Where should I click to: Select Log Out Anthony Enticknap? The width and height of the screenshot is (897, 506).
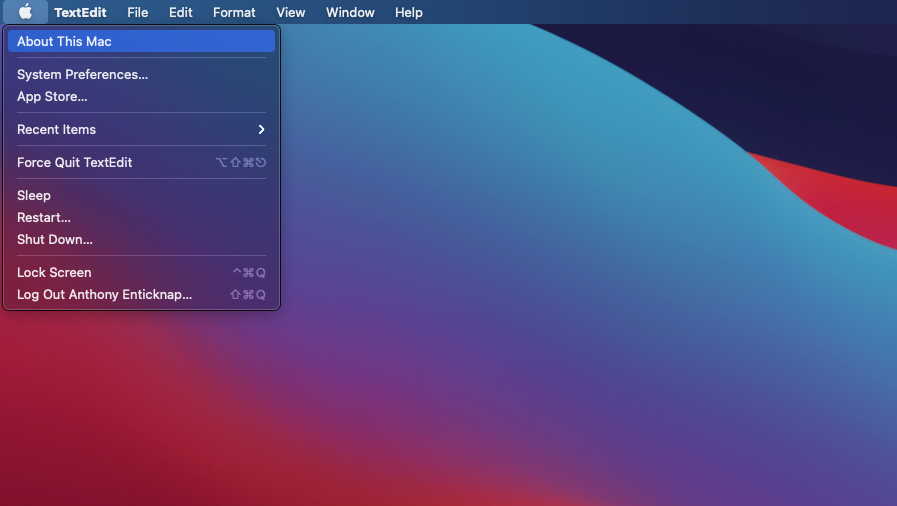141,294
